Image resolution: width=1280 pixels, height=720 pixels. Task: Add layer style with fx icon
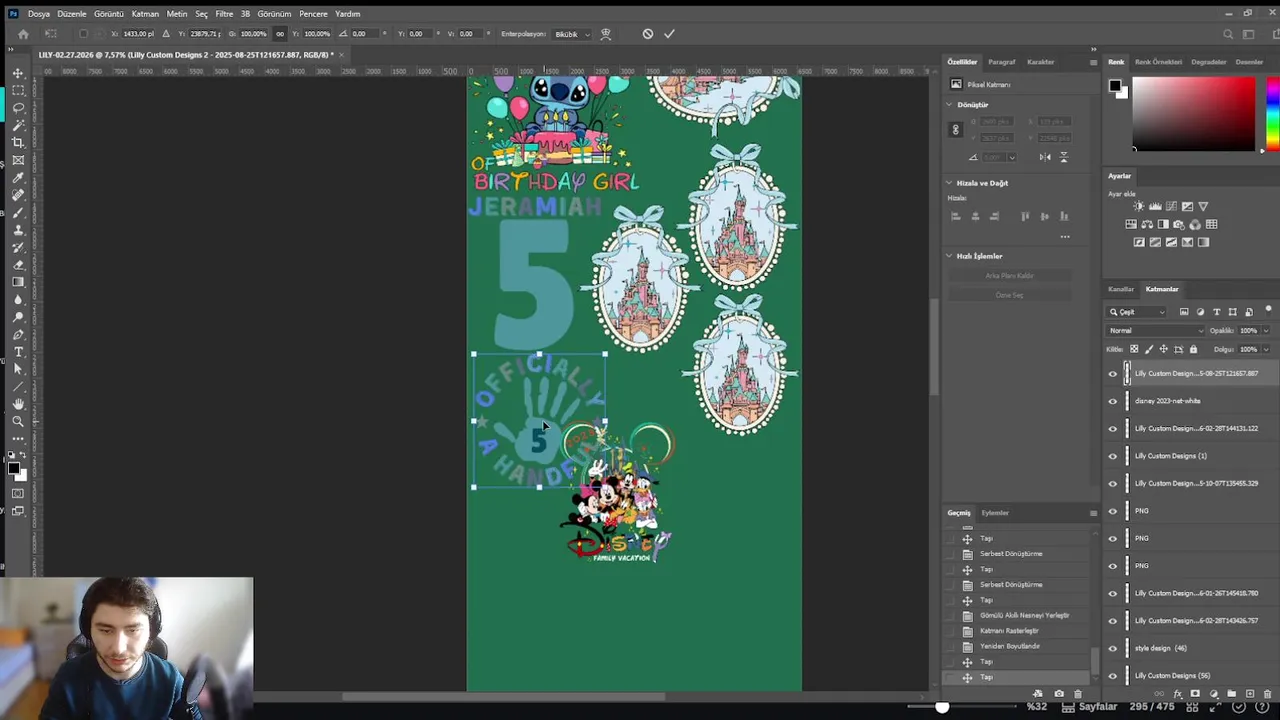(x=1177, y=694)
